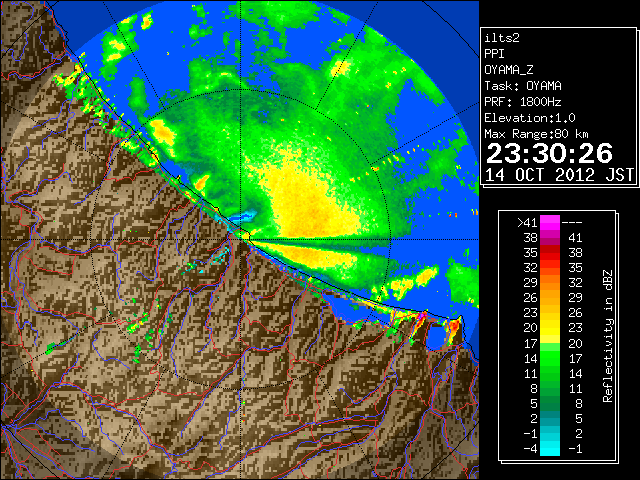The width and height of the screenshot is (640, 480).
Task: Pick the red 35–38 dBZ legend swatch
Action: pyautogui.click(x=550, y=253)
